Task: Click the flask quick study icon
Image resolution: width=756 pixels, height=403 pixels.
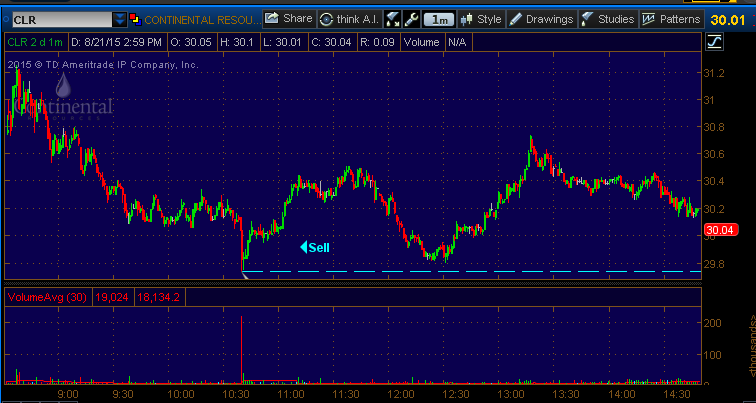Action: pos(393,18)
